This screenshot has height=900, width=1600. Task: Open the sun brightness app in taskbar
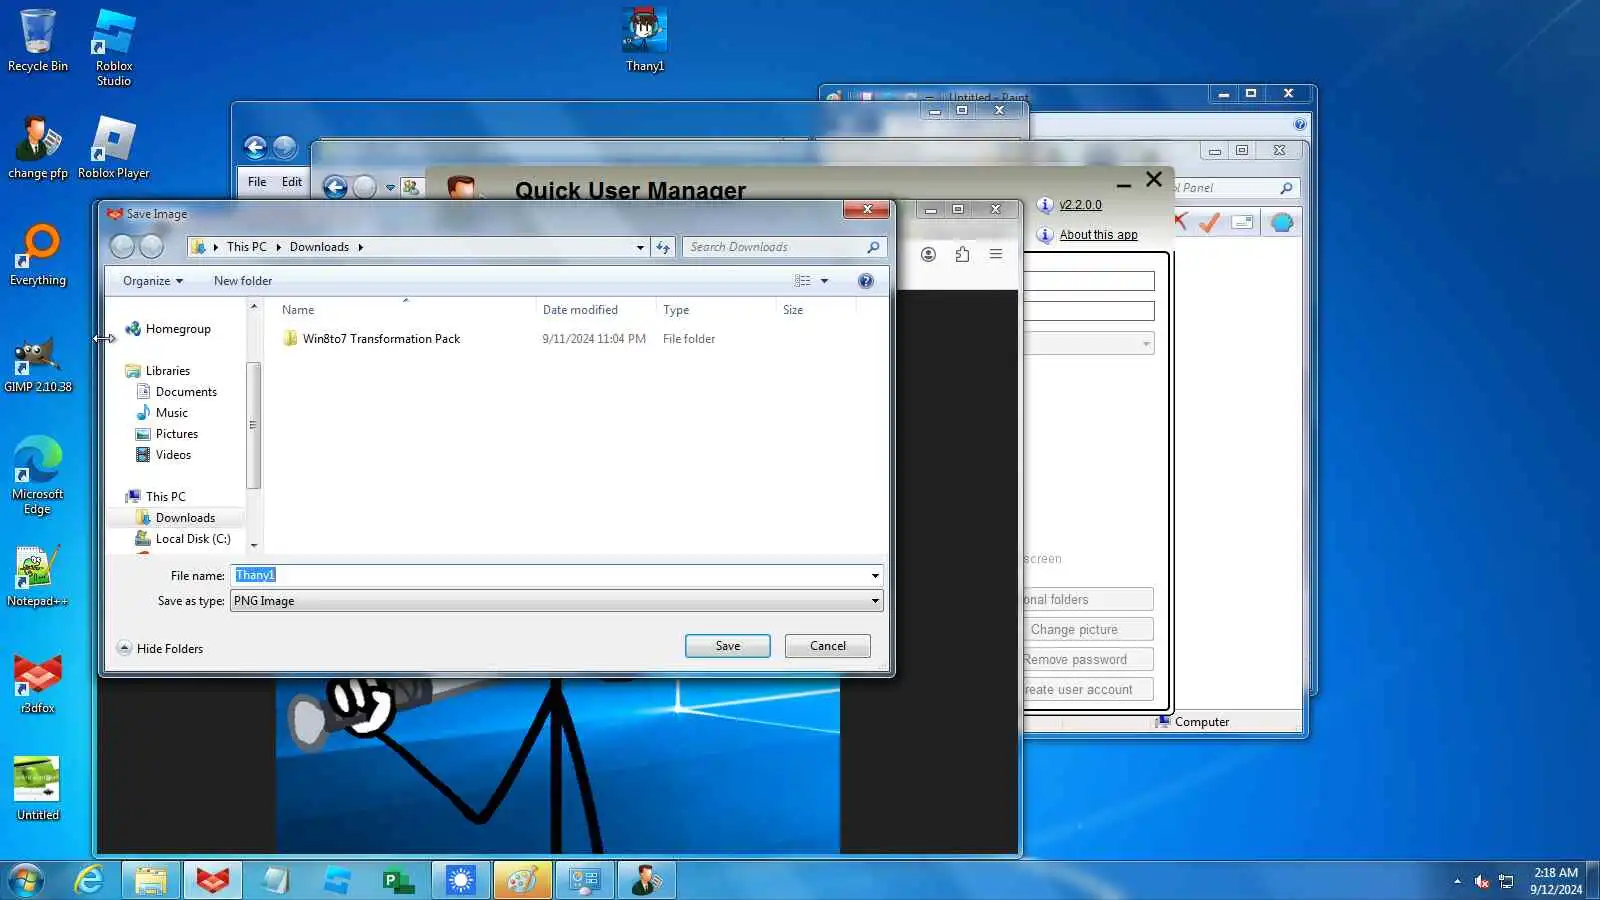pyautogui.click(x=461, y=880)
